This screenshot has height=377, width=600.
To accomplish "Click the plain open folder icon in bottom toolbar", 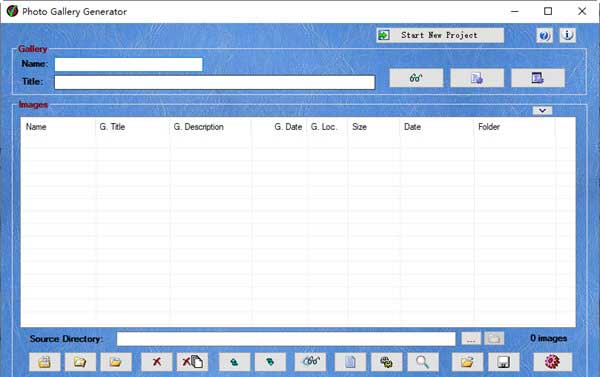I will (116, 362).
